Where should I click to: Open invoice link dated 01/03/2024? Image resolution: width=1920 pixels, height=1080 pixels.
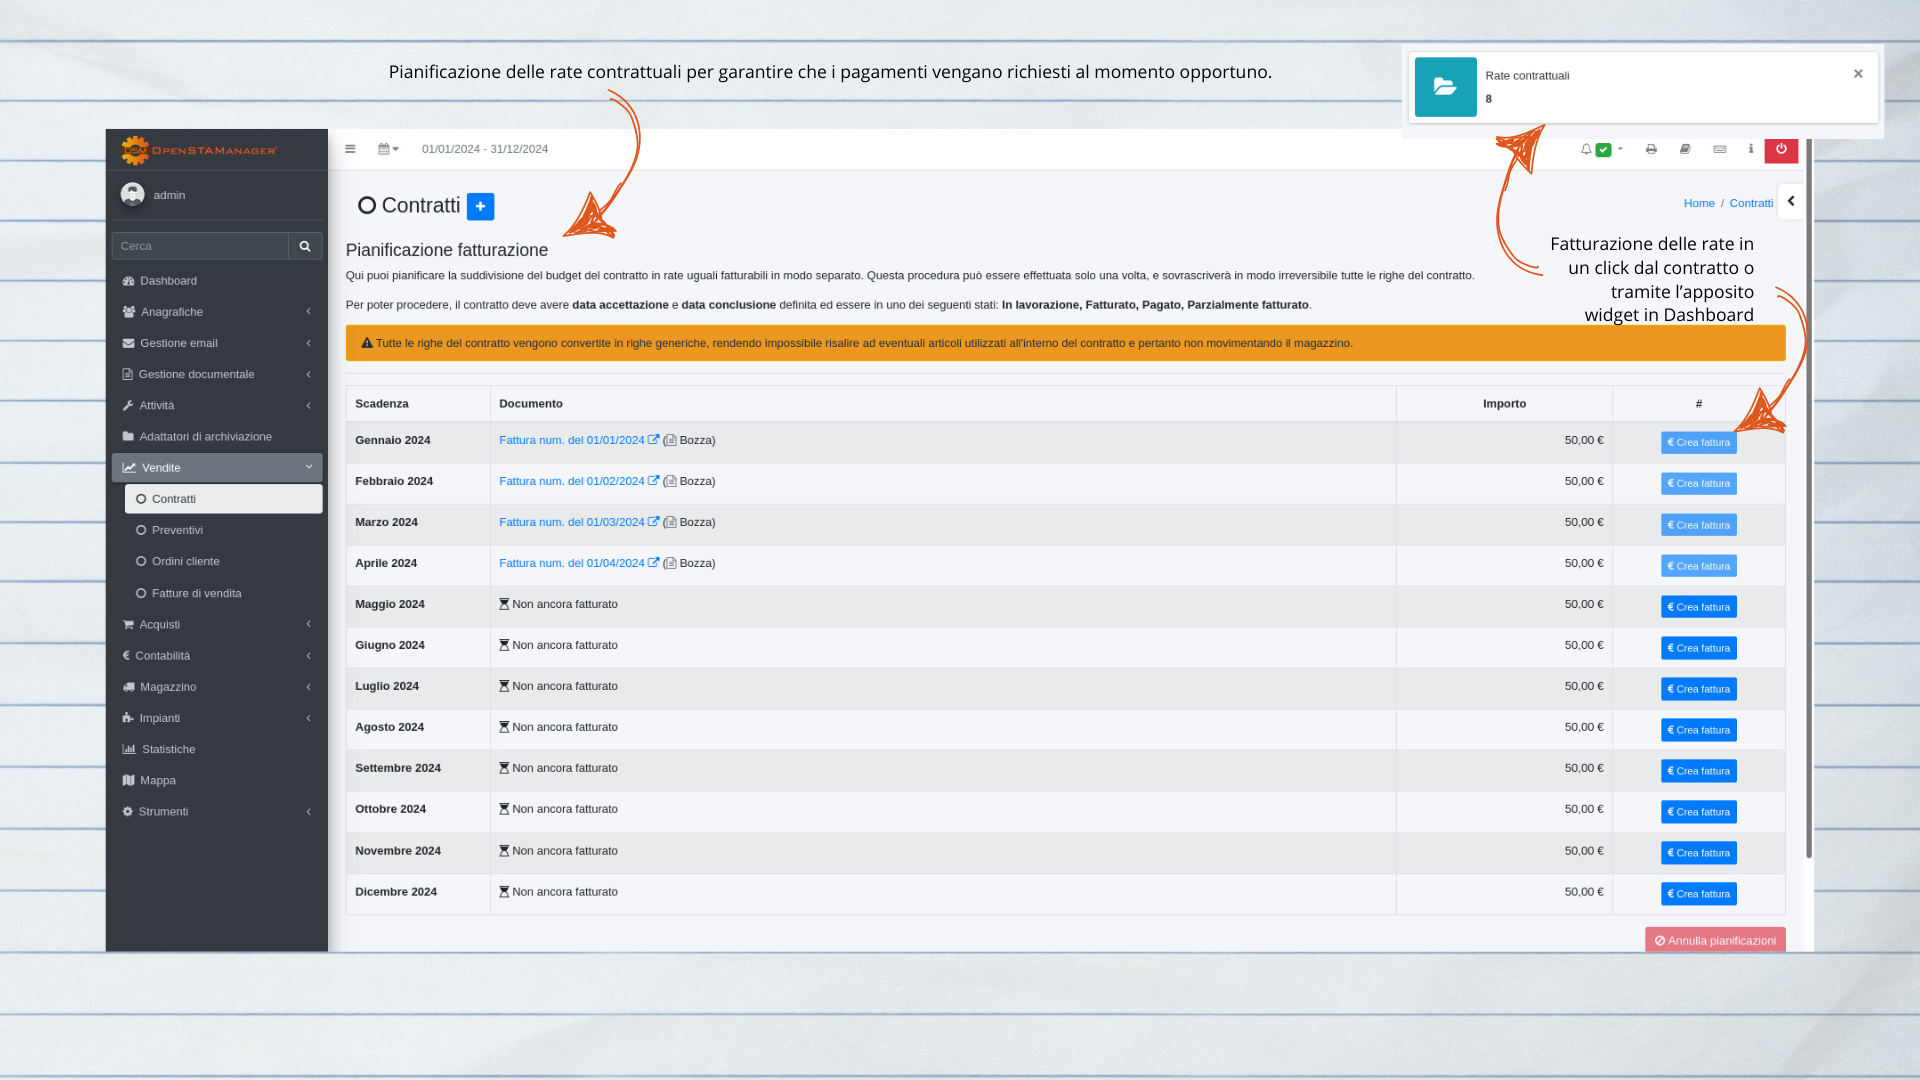pos(579,522)
